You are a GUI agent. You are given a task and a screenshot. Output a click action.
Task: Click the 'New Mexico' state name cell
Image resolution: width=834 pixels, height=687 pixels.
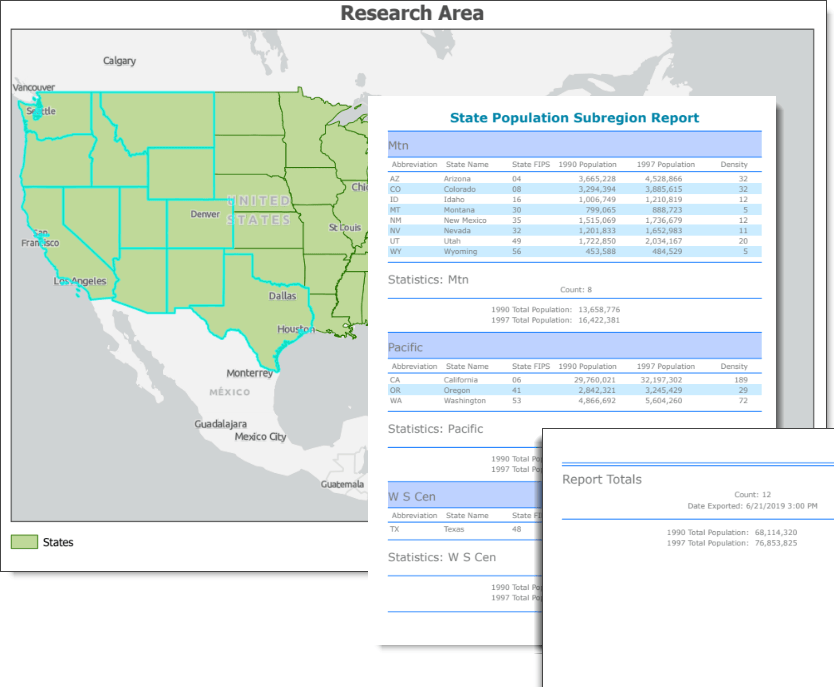465,220
